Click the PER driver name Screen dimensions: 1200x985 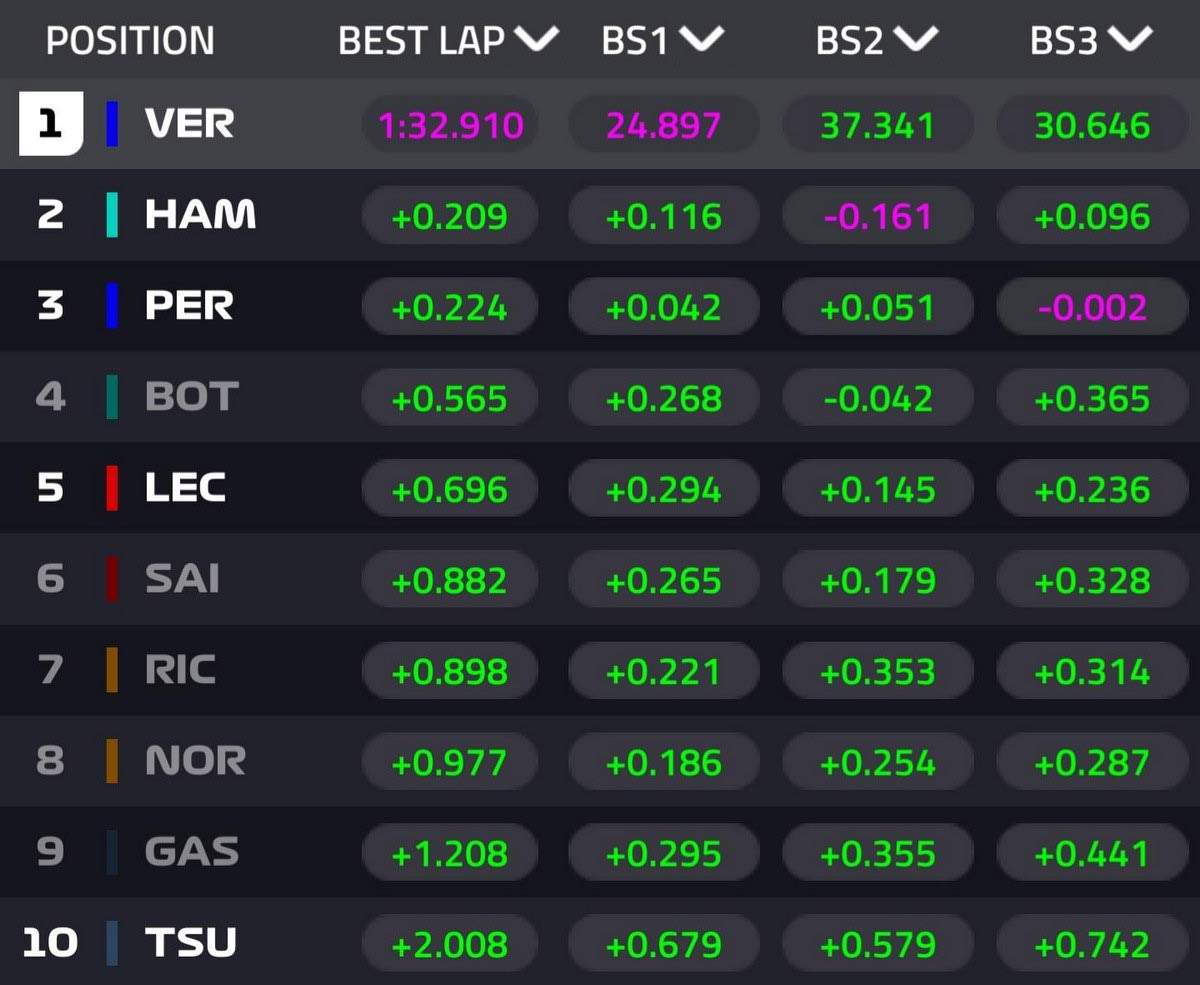coord(189,306)
